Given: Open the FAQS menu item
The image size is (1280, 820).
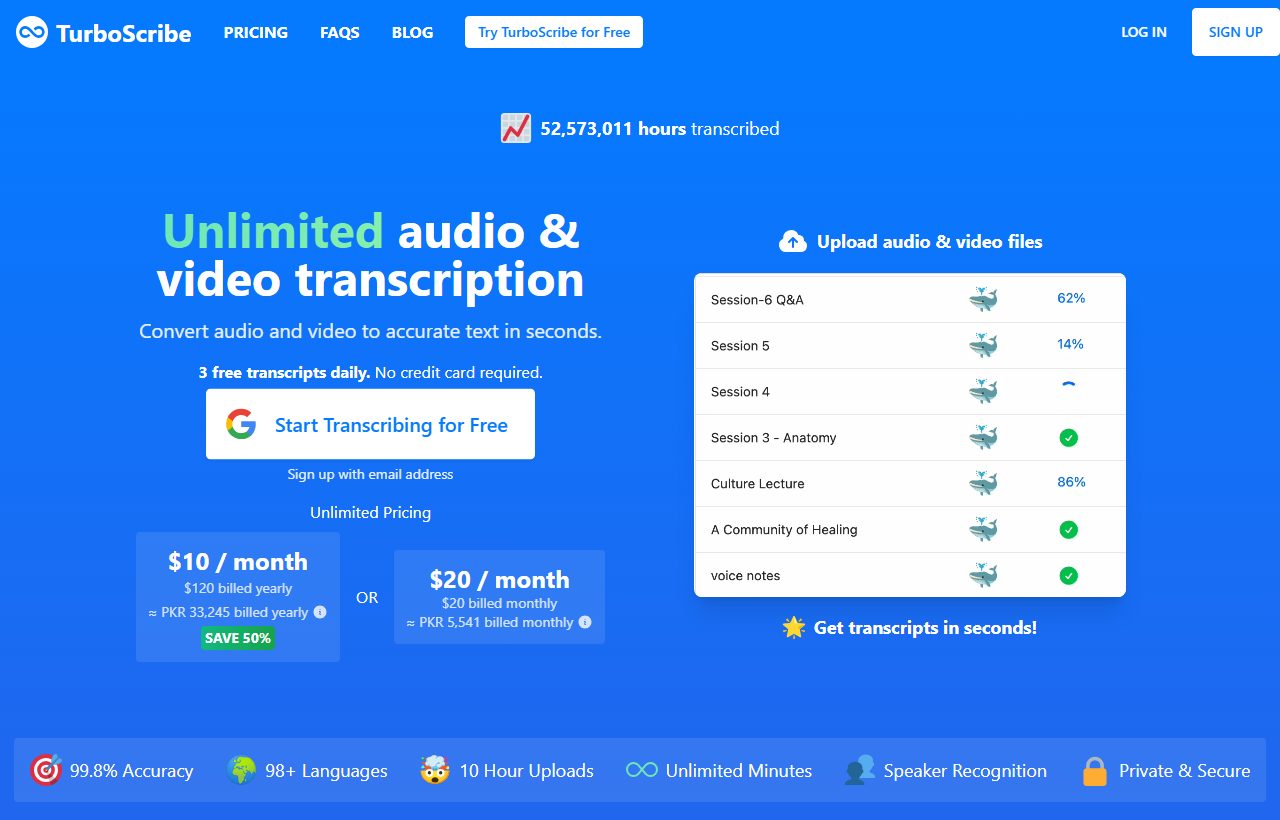Looking at the screenshot, I should pyautogui.click(x=340, y=32).
